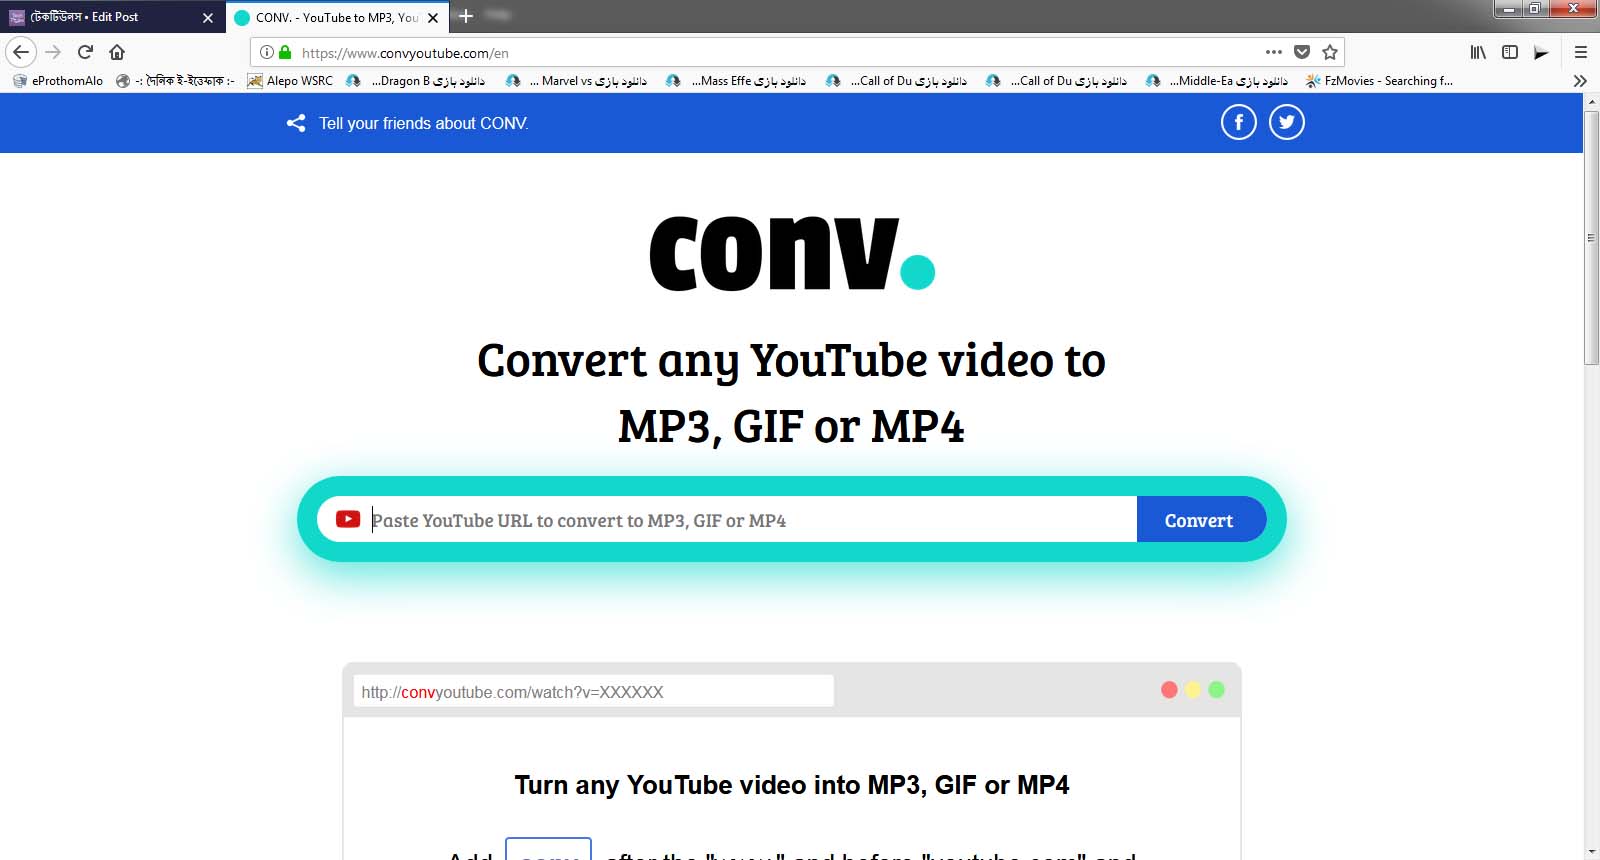The height and width of the screenshot is (860, 1600).
Task: Click the share icon beside Tell your friends
Action: click(296, 123)
